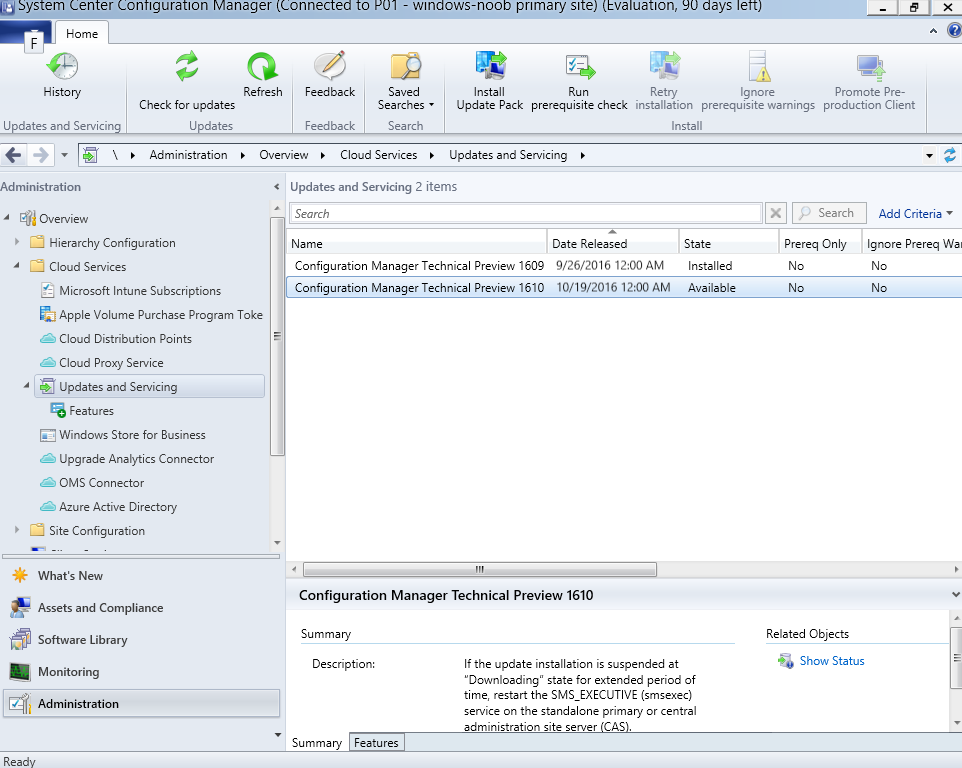Collapse the ribbon with the up chevron
This screenshot has width=962, height=768.
[933, 31]
